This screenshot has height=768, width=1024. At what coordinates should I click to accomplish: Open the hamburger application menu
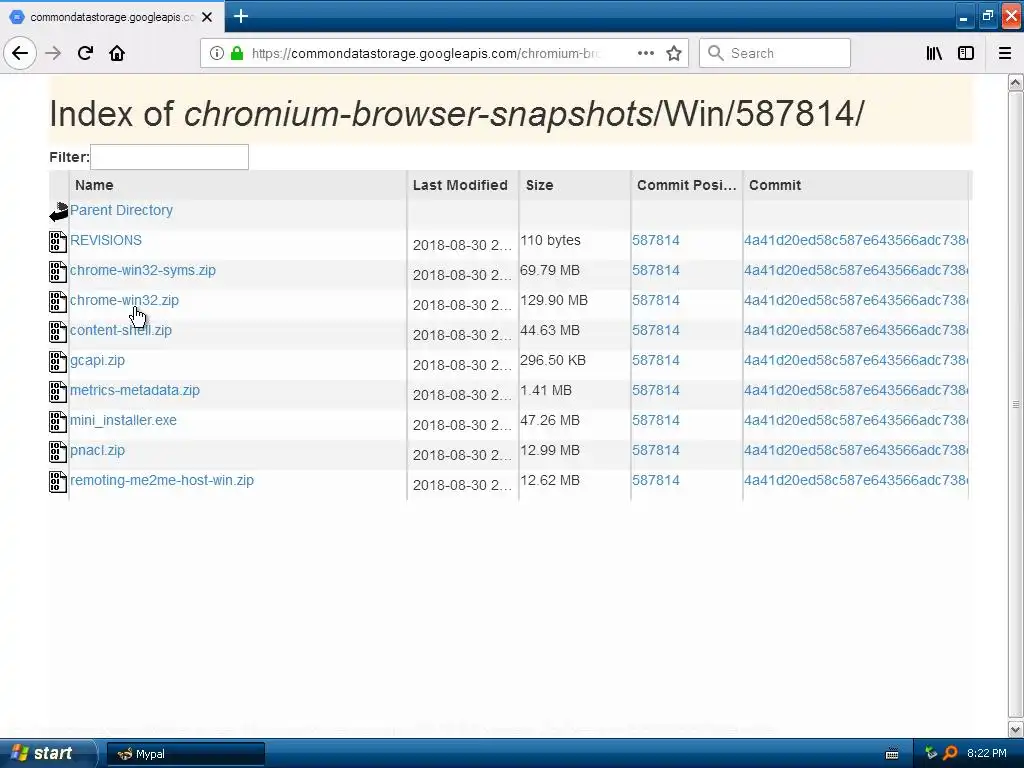(x=1004, y=53)
